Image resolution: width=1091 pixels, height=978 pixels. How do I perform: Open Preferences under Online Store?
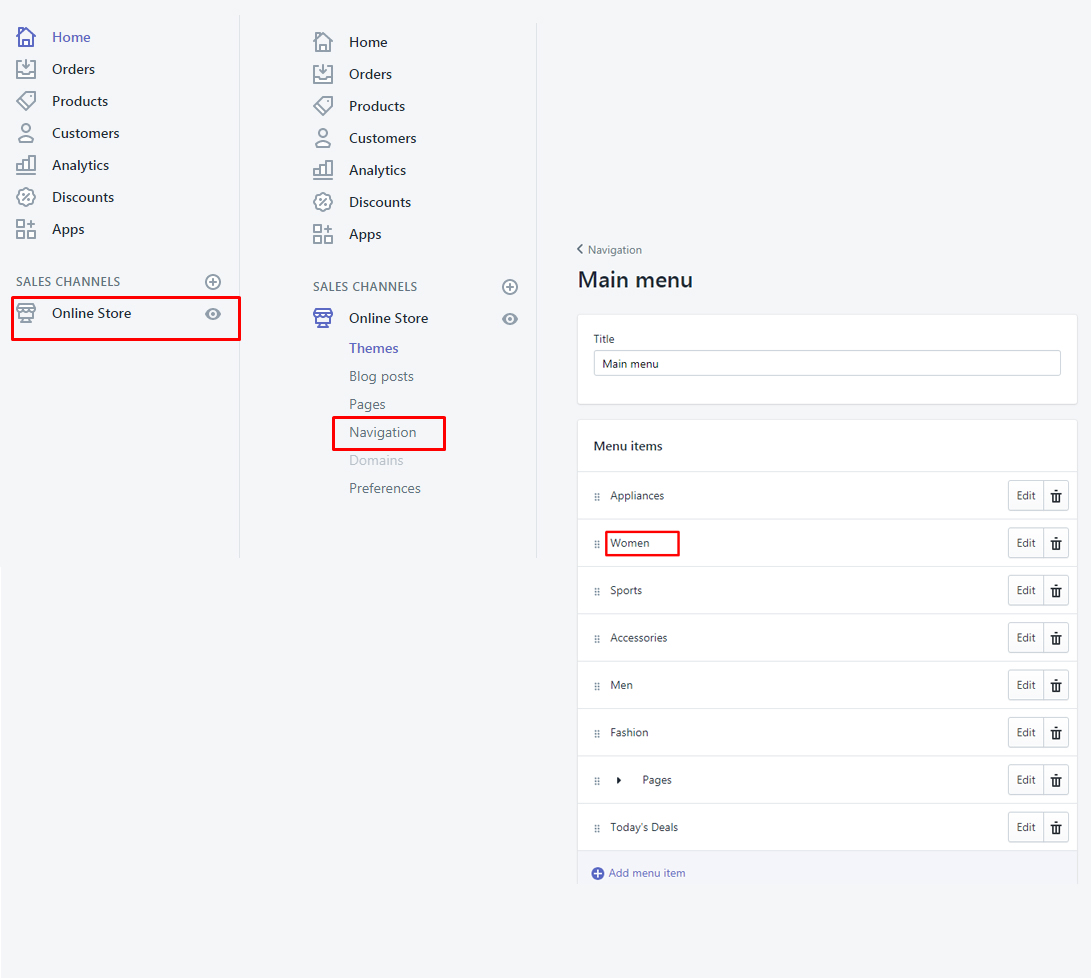(x=385, y=489)
